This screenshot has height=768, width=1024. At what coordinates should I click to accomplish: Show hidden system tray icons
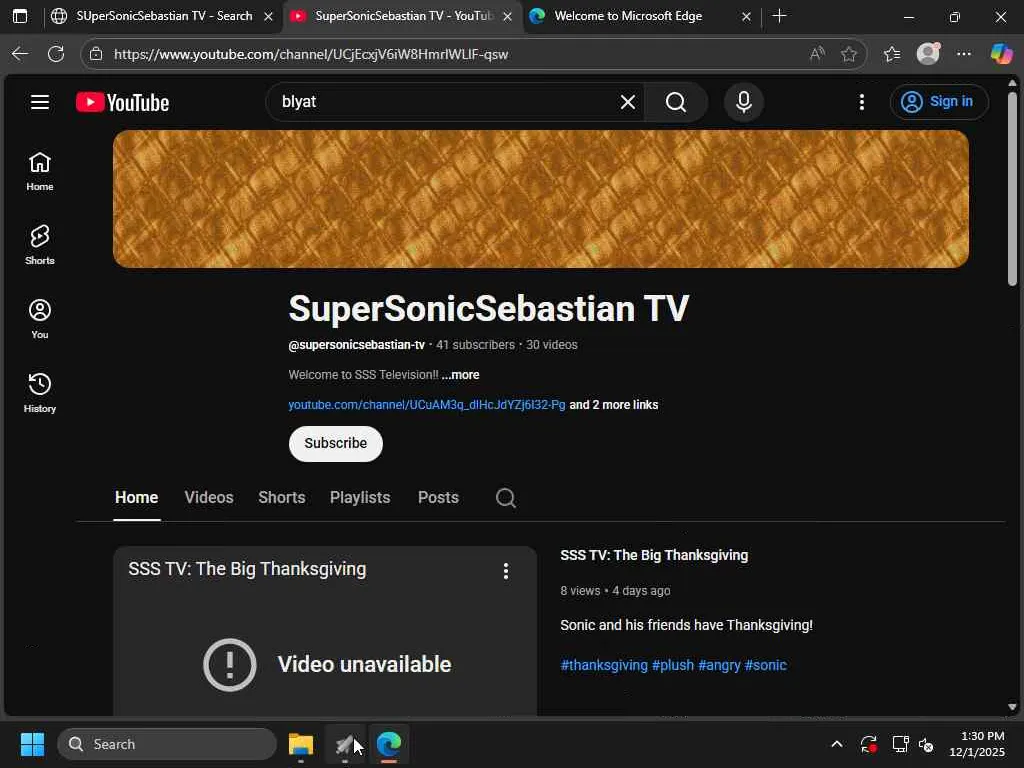pyautogui.click(x=837, y=744)
